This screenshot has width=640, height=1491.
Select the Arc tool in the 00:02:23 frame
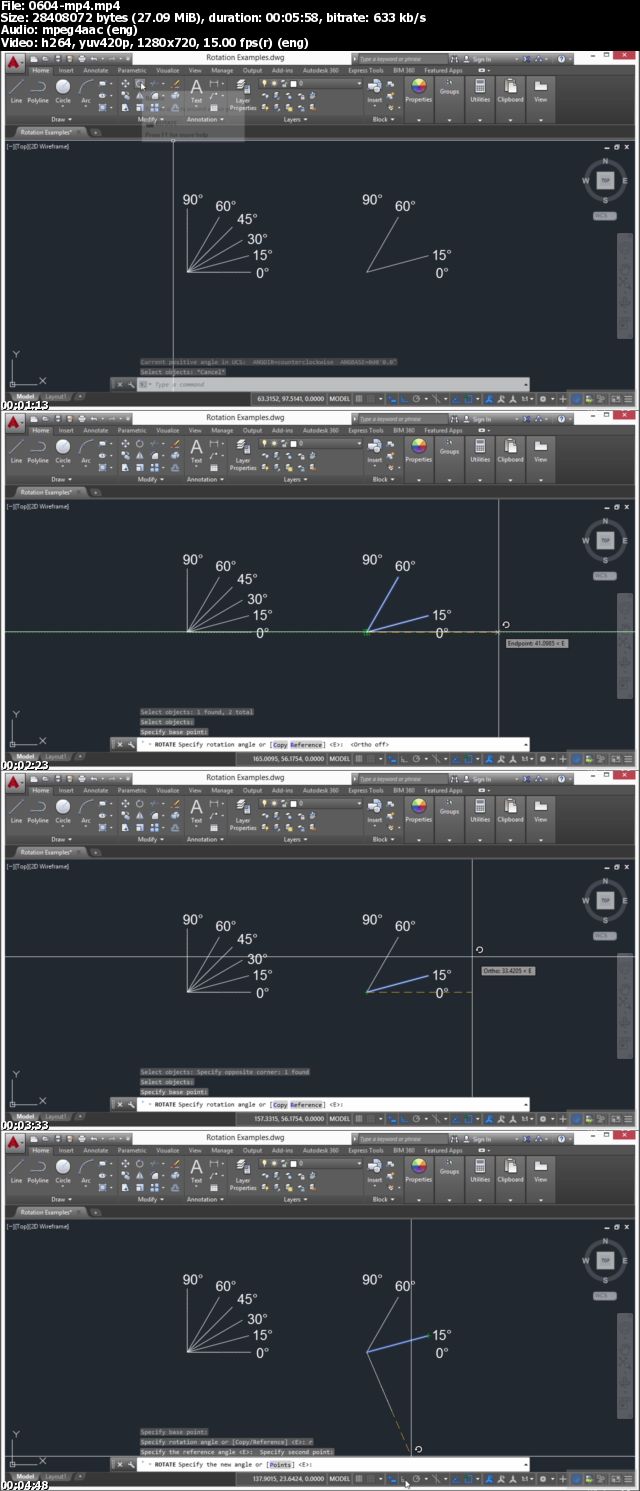click(x=86, y=450)
